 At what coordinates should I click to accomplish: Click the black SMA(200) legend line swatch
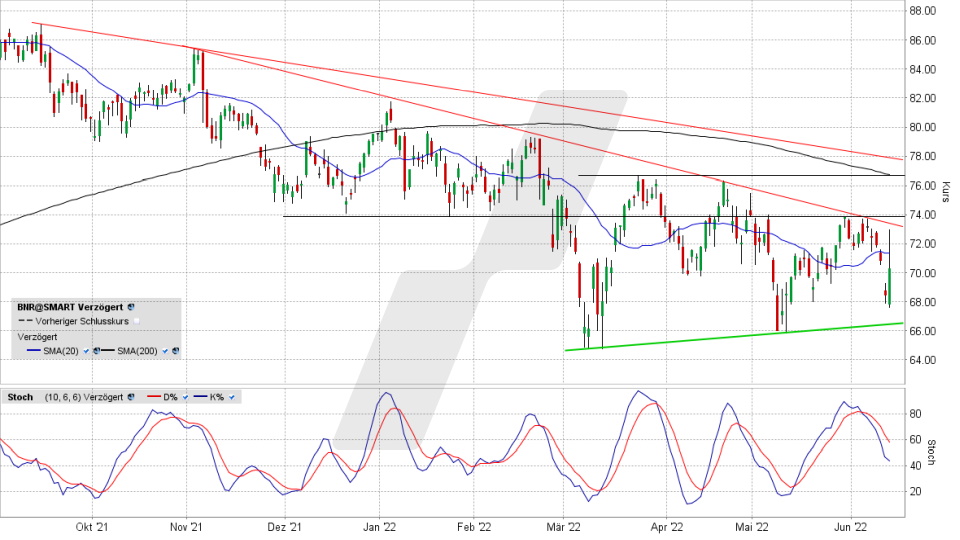108,350
